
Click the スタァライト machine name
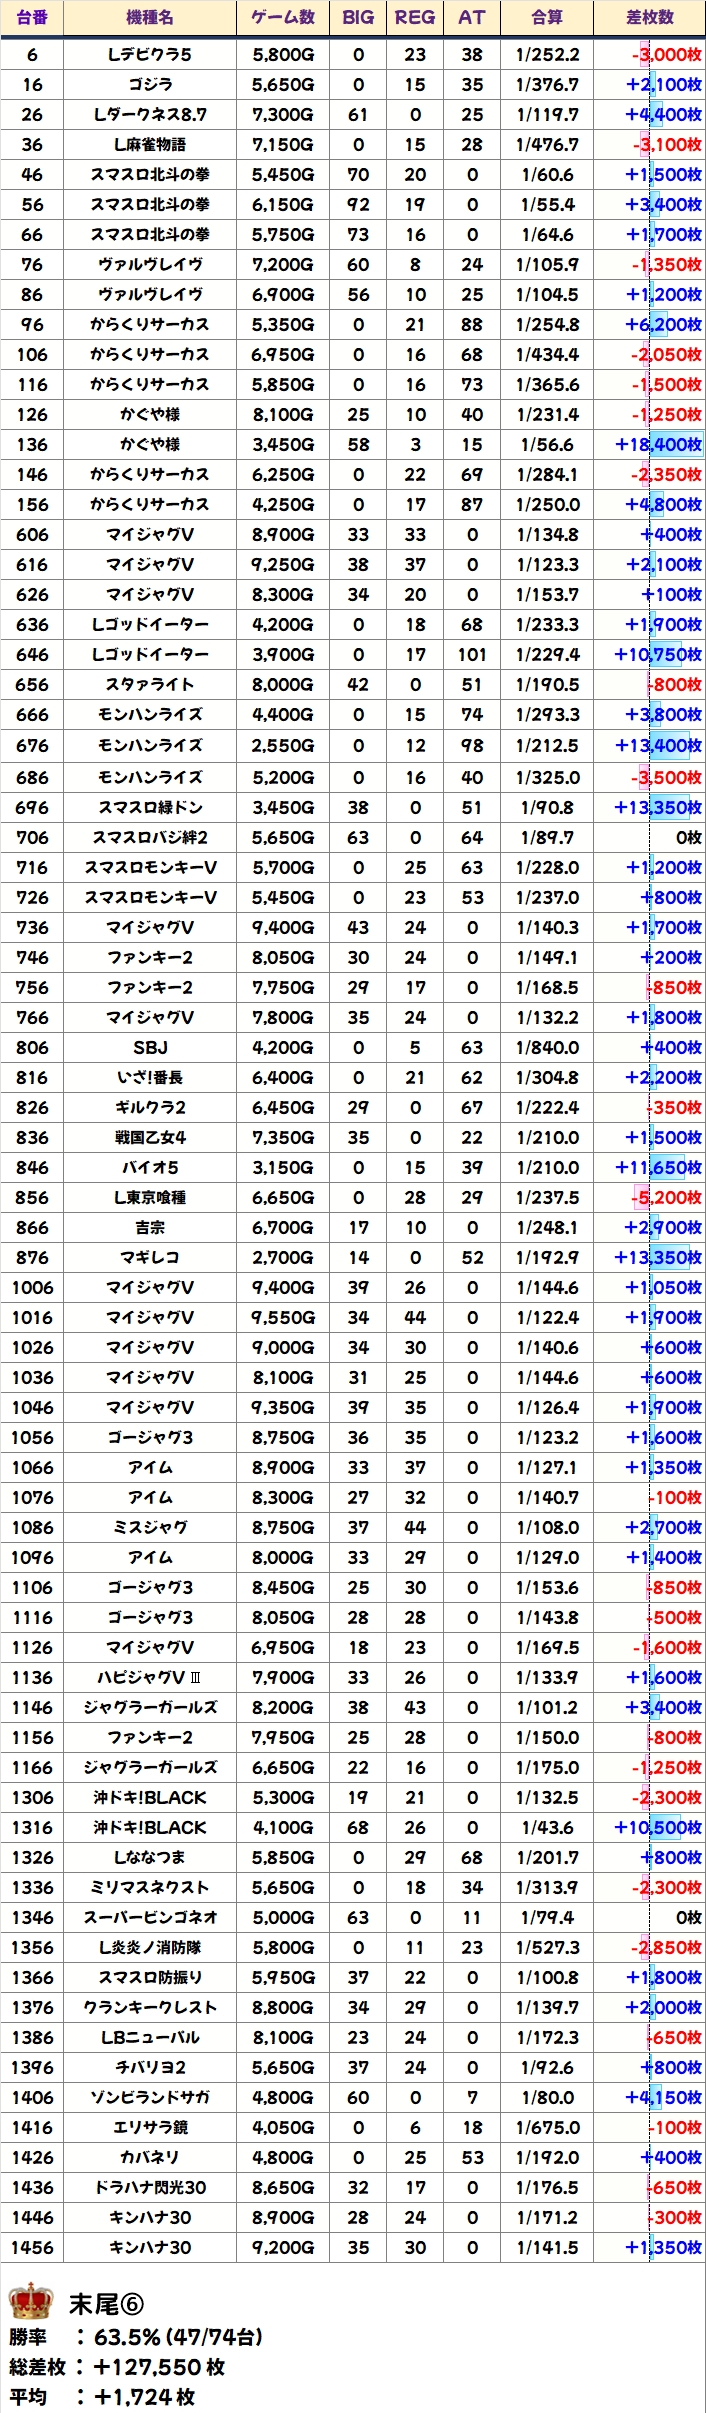[150, 685]
